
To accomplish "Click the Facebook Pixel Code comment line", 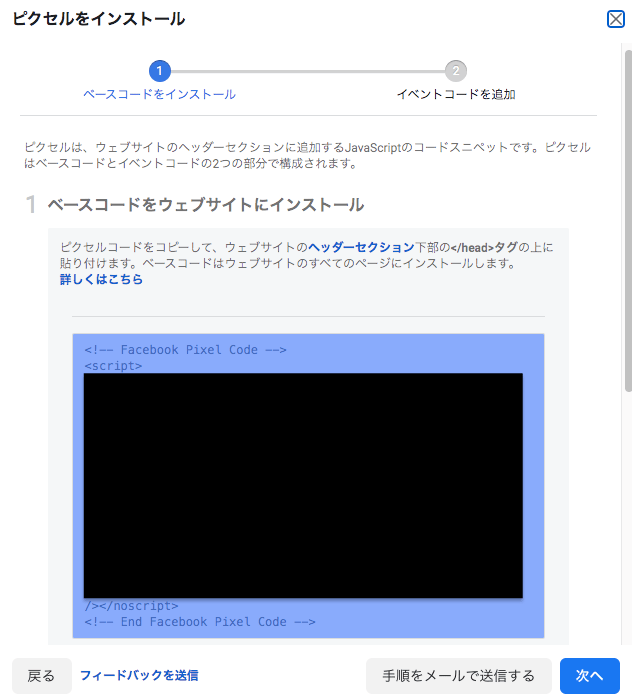I will tap(185, 350).
